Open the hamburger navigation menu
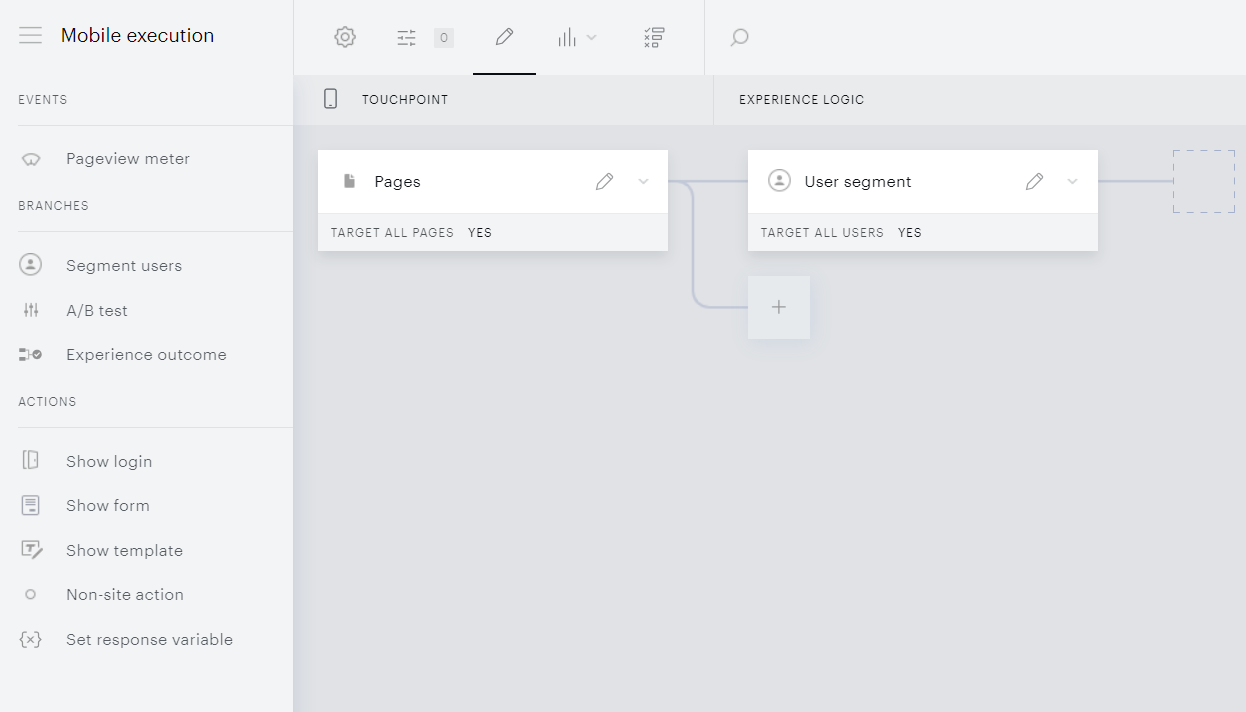The height and width of the screenshot is (712, 1246). point(30,36)
